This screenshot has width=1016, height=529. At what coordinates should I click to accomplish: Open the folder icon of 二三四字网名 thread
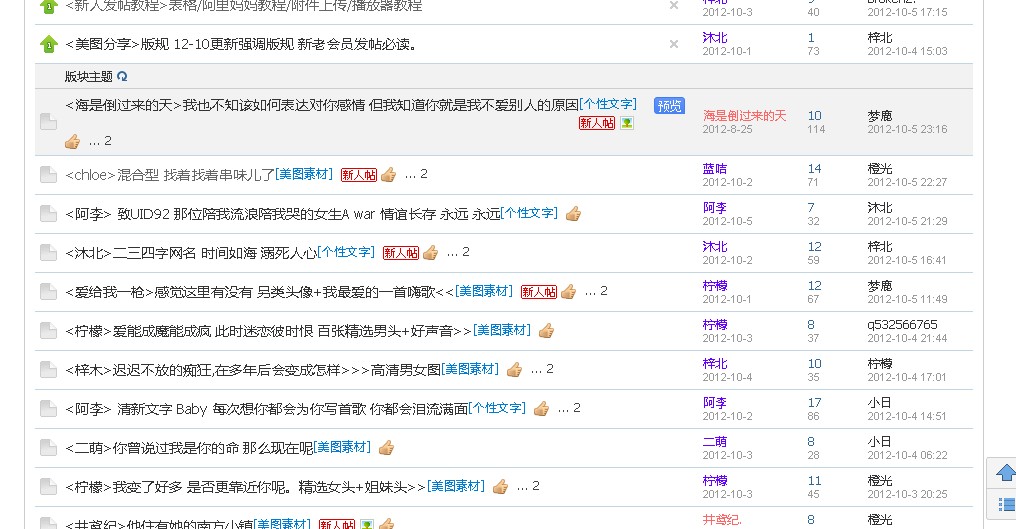(49, 252)
